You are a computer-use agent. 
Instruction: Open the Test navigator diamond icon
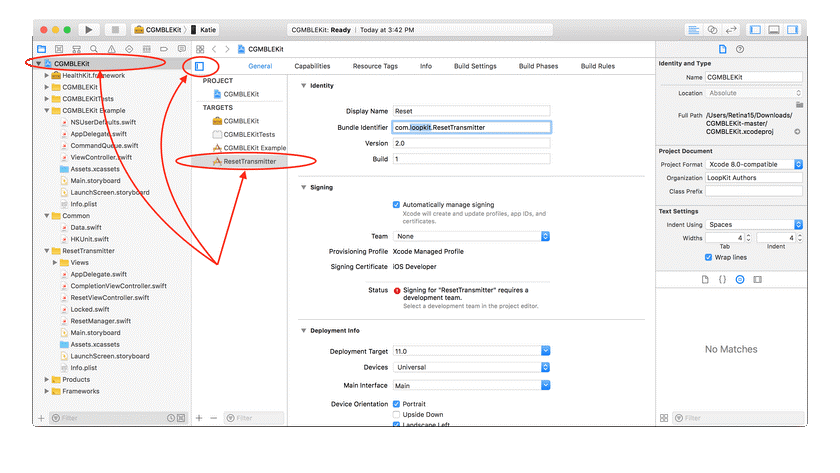tap(129, 49)
